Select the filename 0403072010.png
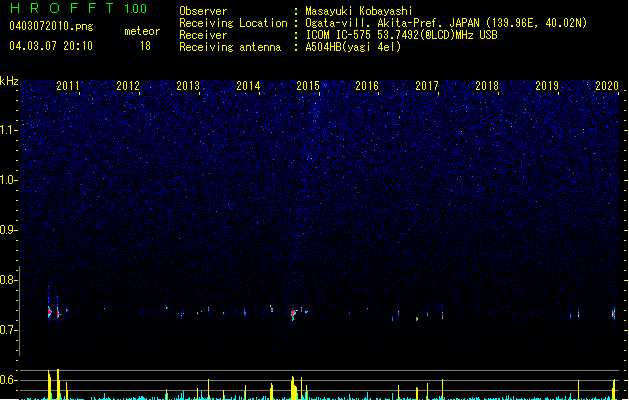 (x=51, y=26)
